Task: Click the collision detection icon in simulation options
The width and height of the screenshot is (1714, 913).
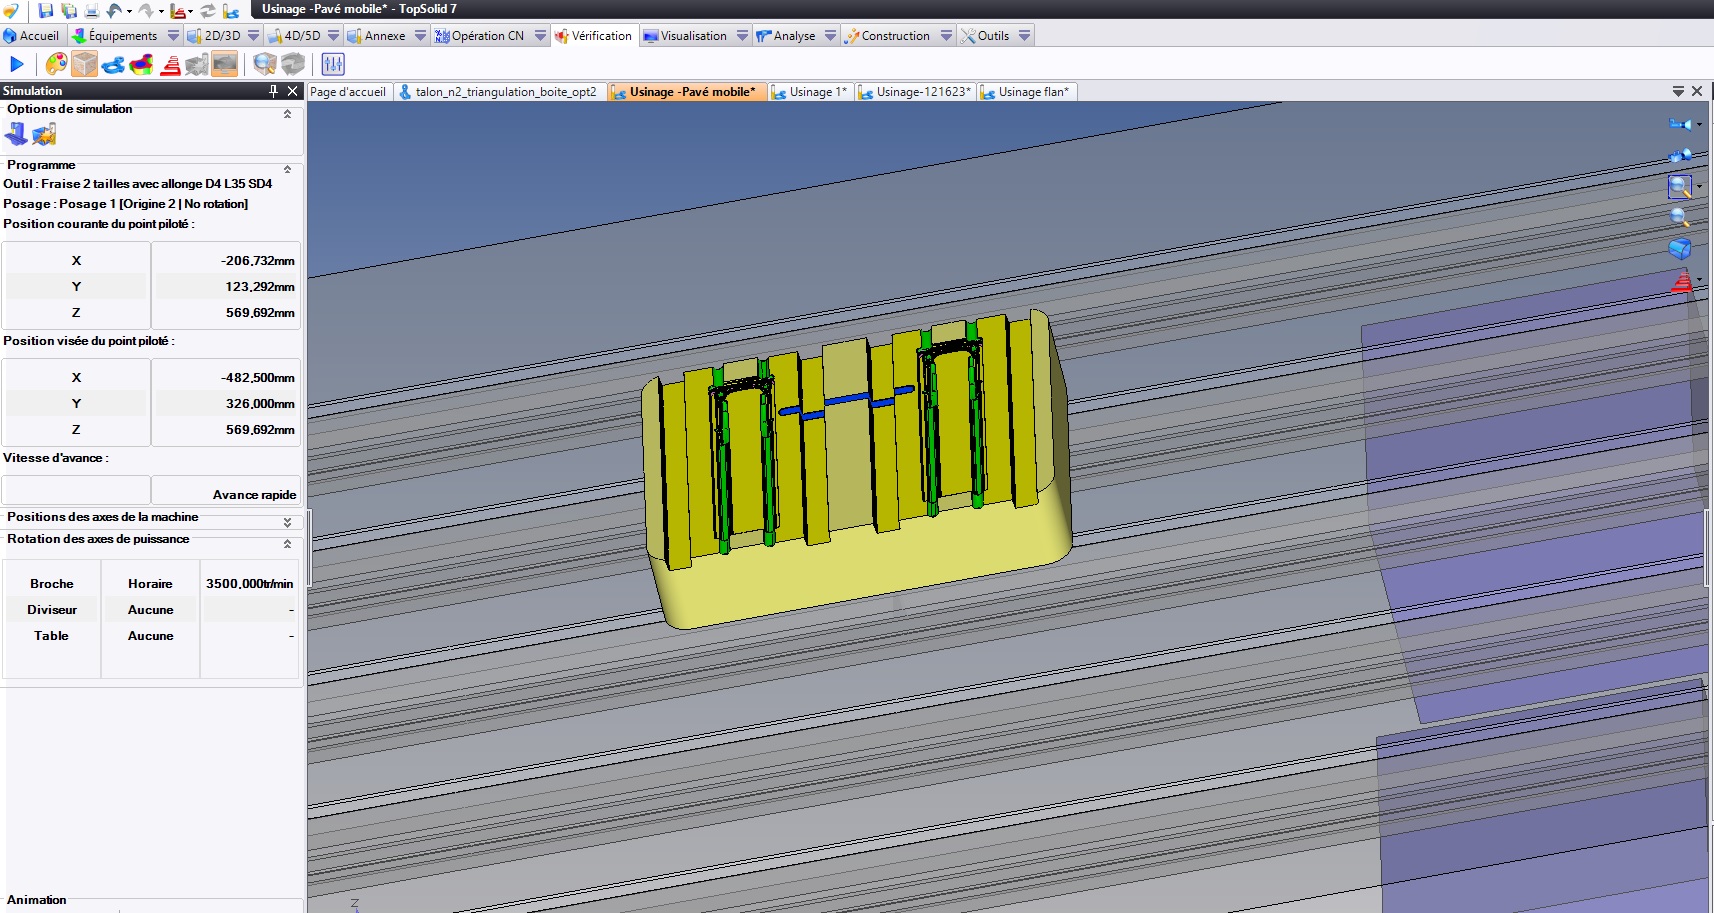Action: 44,134
